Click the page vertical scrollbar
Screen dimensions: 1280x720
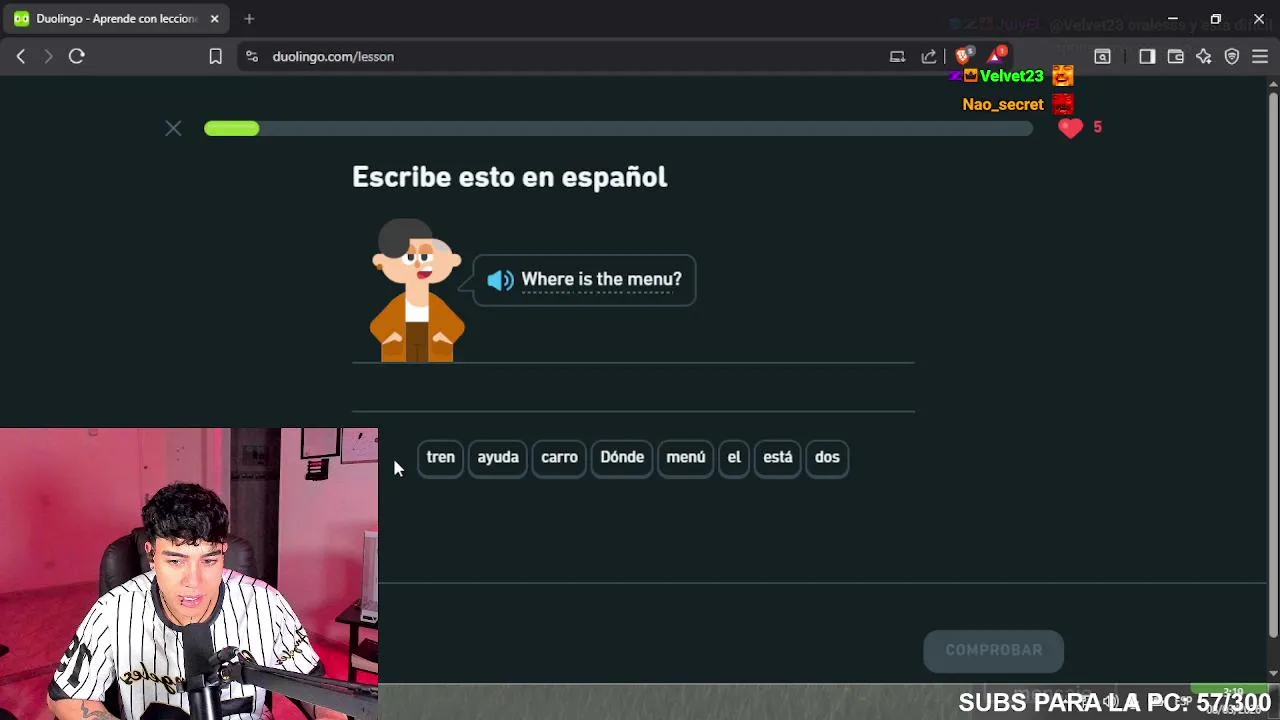coord(1273,365)
